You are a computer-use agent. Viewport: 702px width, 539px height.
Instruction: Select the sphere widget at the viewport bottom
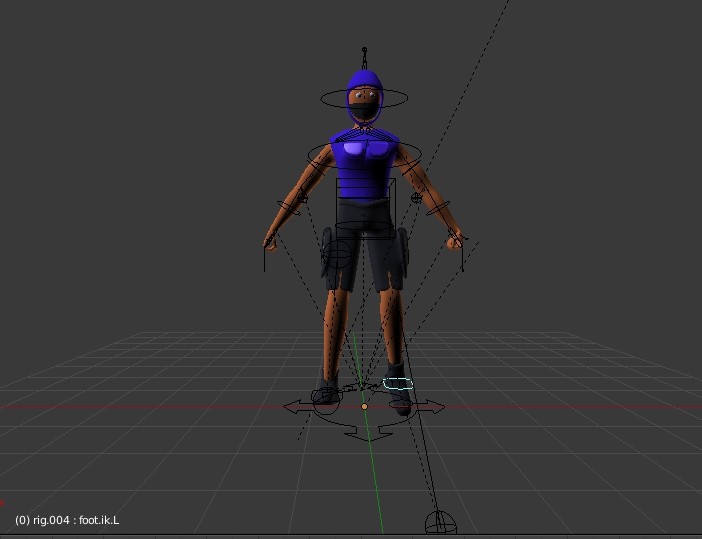440,522
